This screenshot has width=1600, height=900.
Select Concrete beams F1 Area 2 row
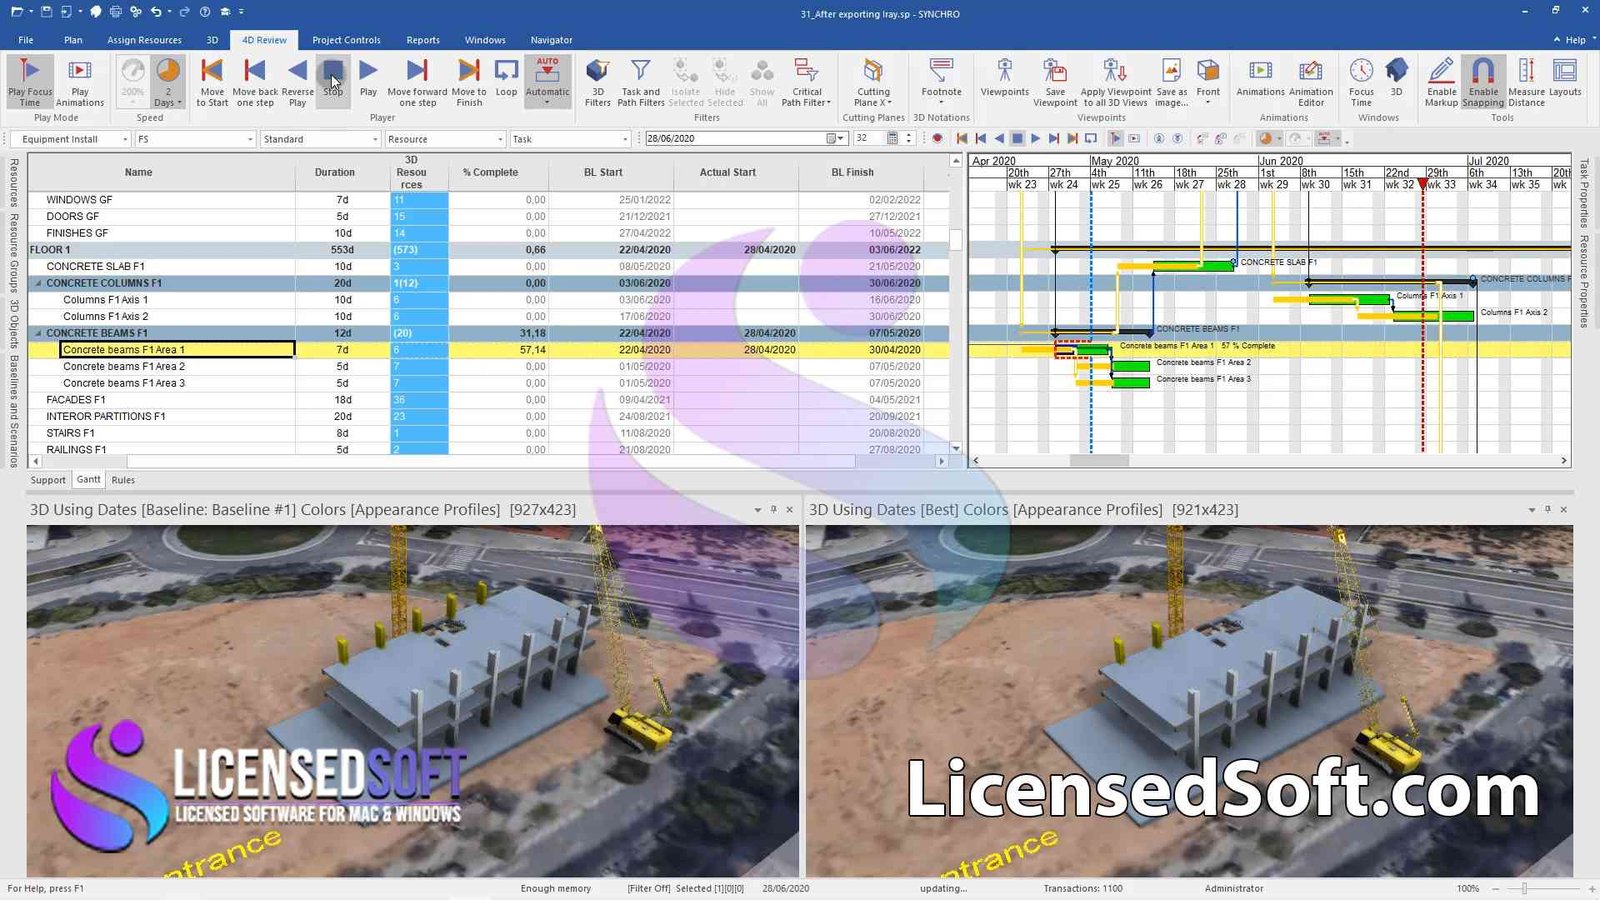488,366
